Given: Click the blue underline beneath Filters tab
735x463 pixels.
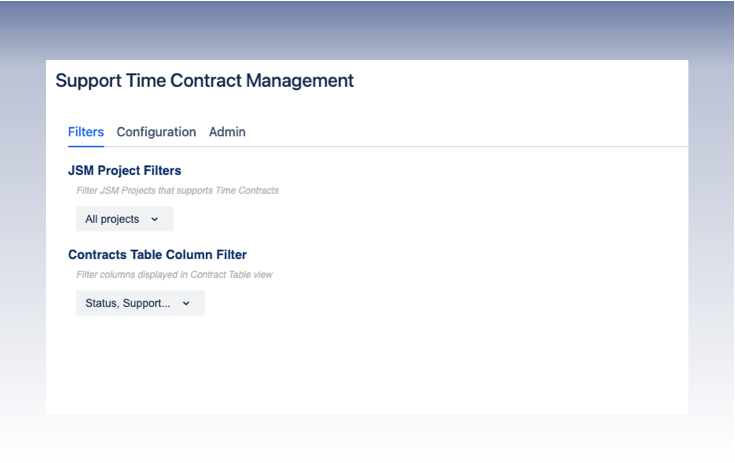Looking at the screenshot, I should pyautogui.click(x=86, y=146).
